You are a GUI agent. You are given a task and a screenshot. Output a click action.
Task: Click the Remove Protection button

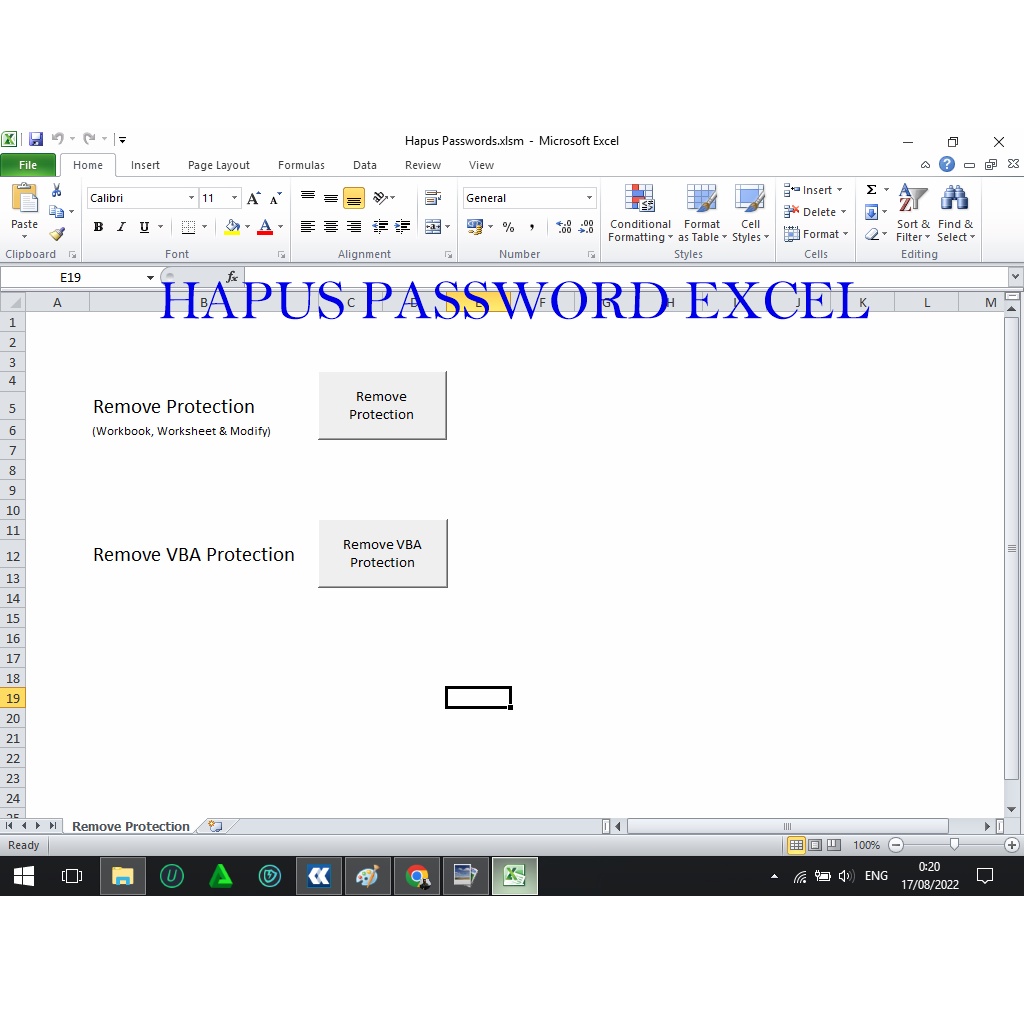(382, 405)
